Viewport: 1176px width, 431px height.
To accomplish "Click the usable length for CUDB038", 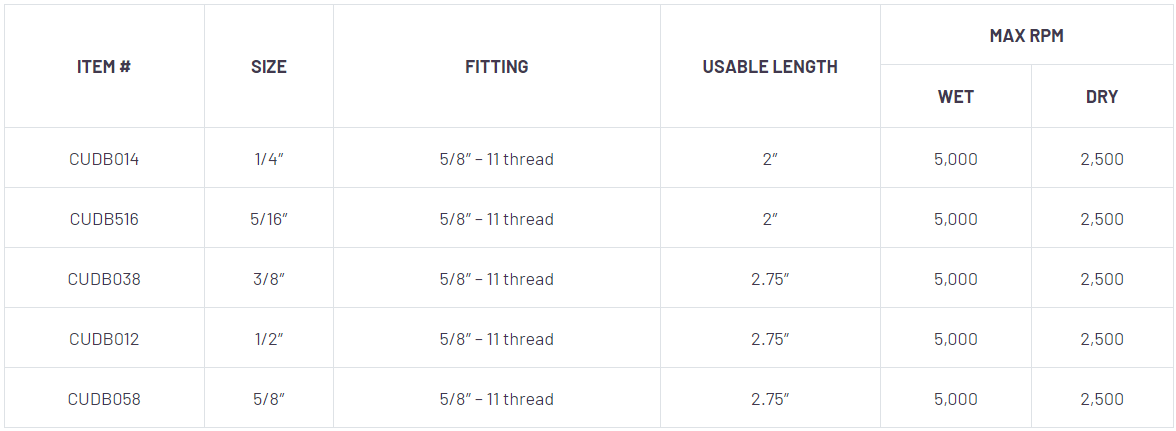I will coord(770,279).
